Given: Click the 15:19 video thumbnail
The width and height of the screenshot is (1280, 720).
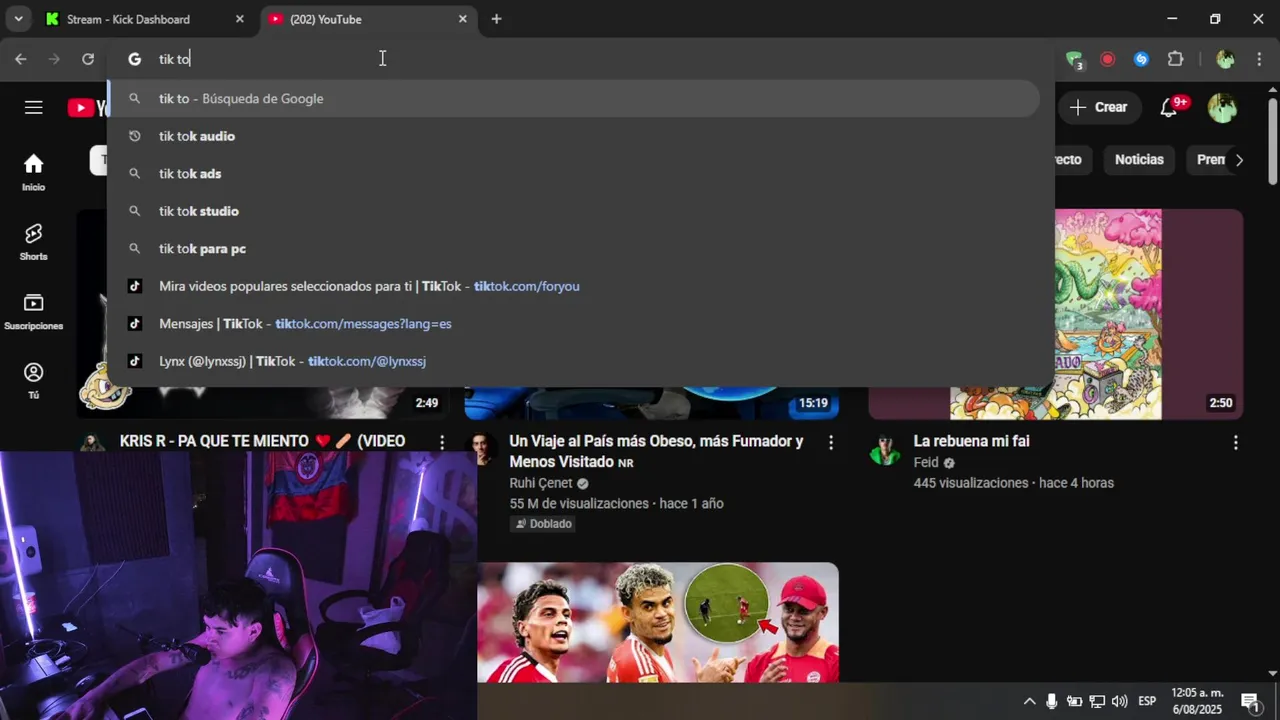Looking at the screenshot, I should coord(652,403).
